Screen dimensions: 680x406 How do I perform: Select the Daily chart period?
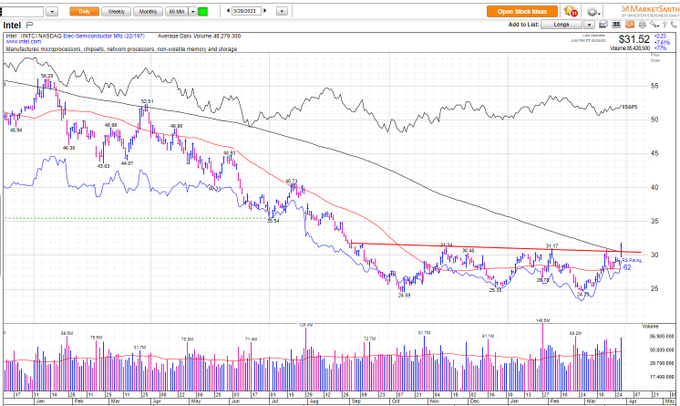(x=84, y=12)
